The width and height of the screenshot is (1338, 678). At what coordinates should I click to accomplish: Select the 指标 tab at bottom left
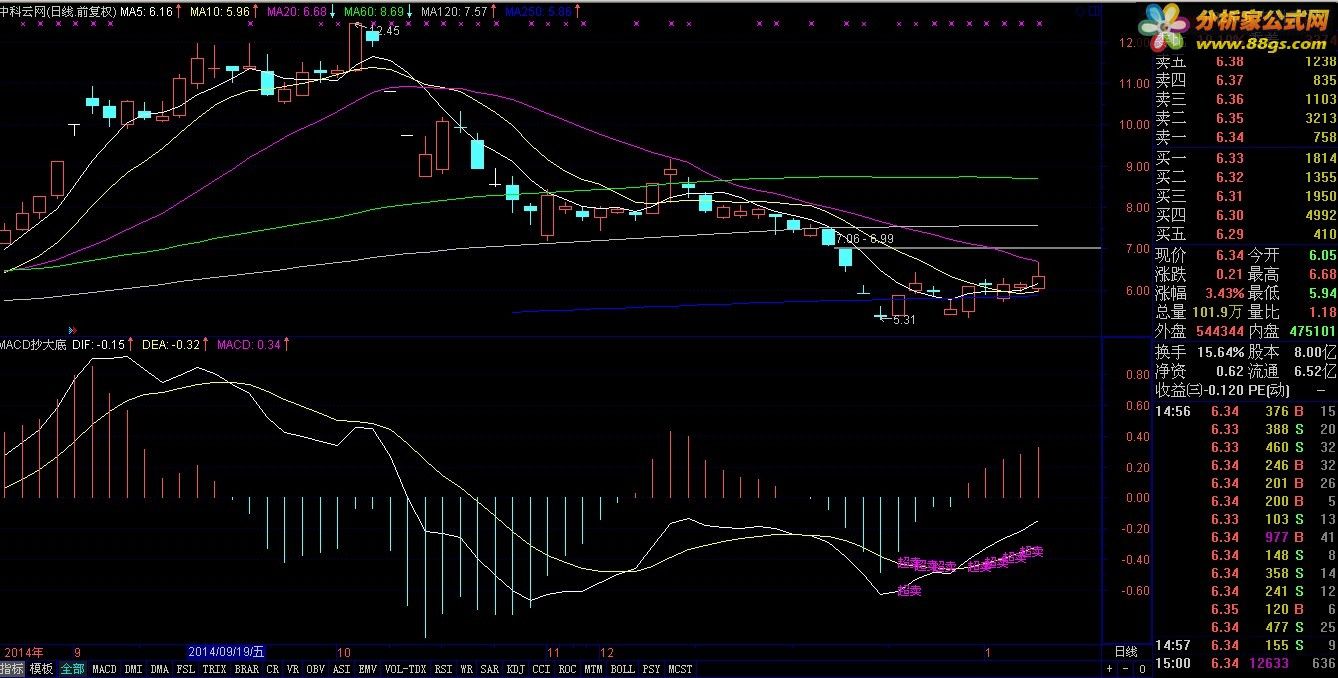pyautogui.click(x=13, y=669)
